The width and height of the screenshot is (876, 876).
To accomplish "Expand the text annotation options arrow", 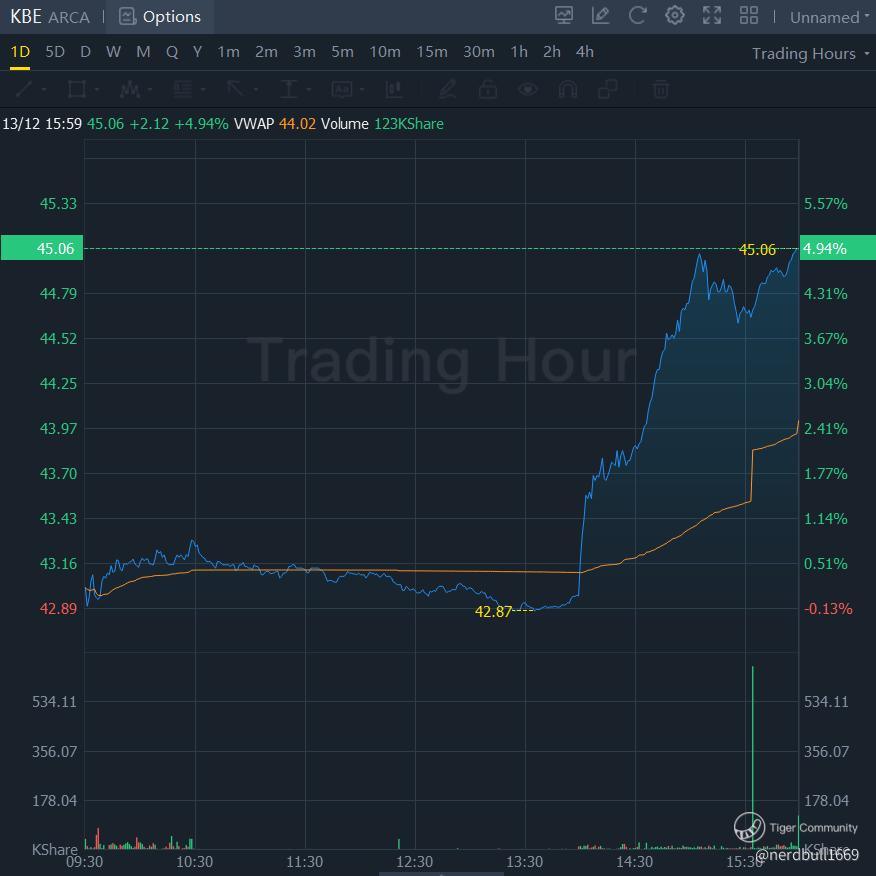I will [x=362, y=89].
